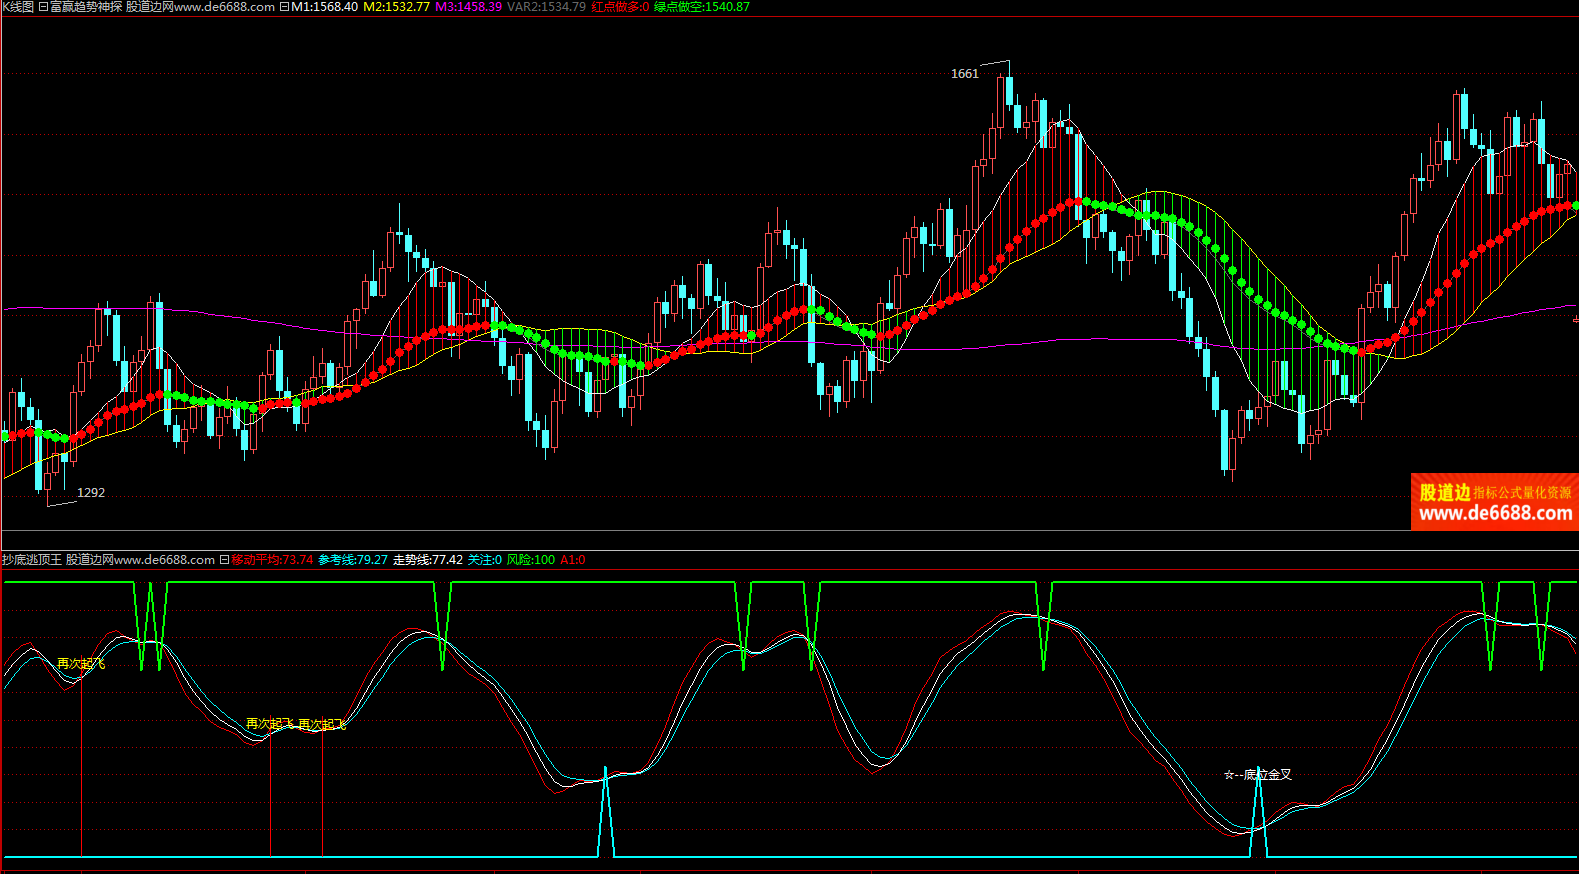Select the magenta M3:1458.39 readout
1579x874 pixels.
468,7
